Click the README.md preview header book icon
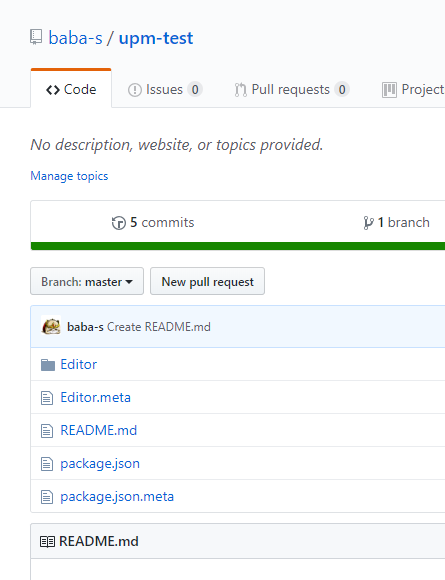Viewport: 445px width, 580px height. [x=47, y=542]
